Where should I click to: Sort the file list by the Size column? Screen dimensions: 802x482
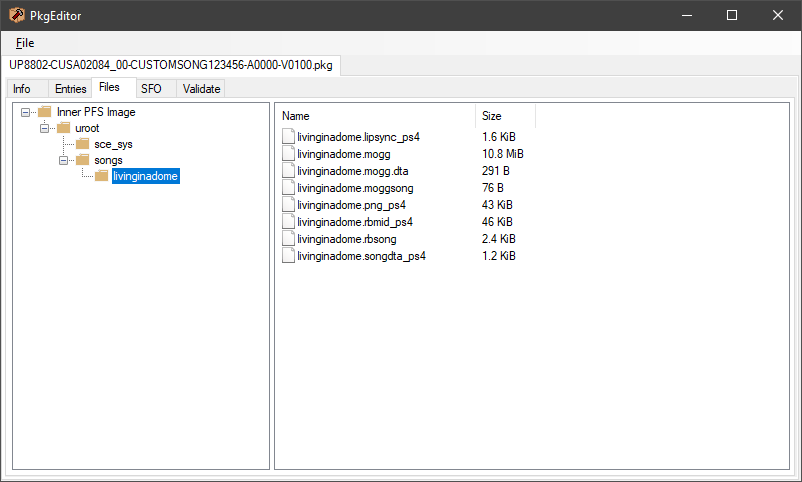(x=505, y=116)
